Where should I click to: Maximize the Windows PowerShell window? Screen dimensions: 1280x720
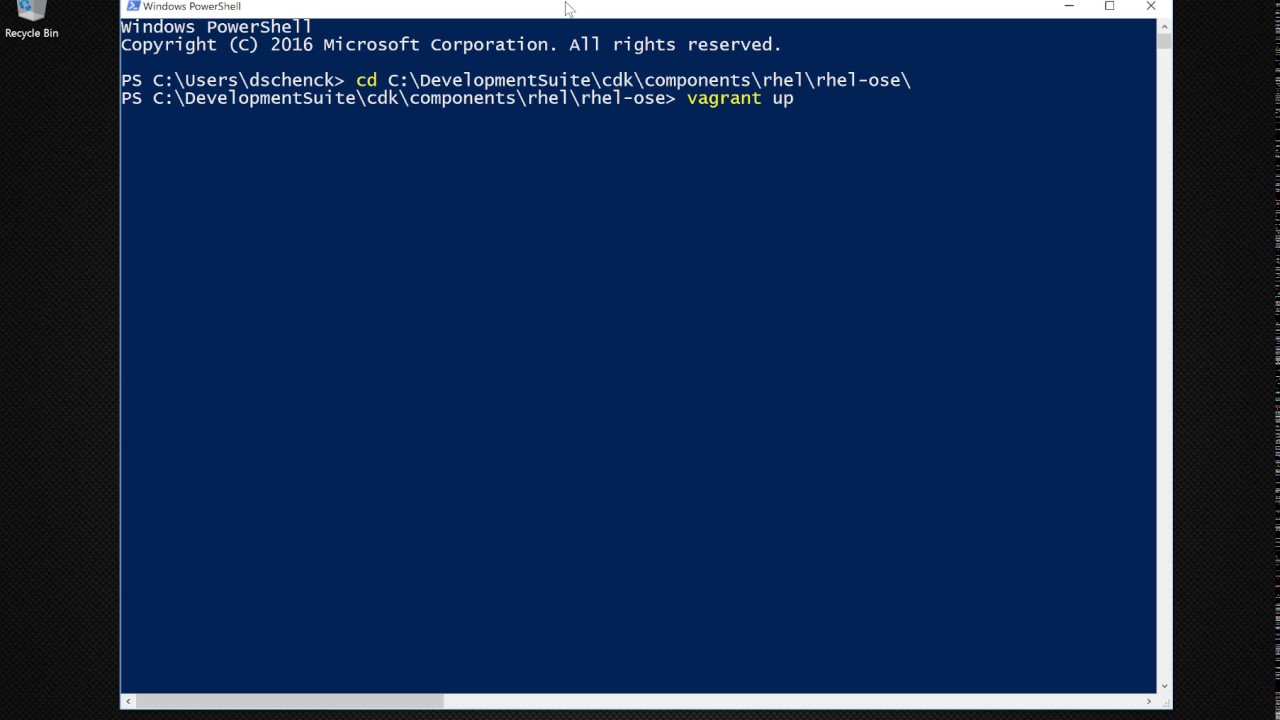point(1109,6)
